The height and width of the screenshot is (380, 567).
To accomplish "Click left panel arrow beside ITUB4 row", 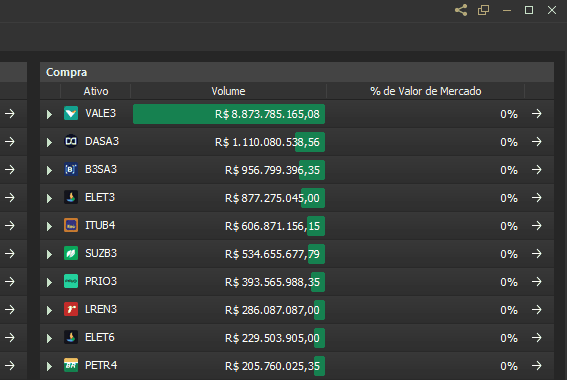I will pos(10,226).
